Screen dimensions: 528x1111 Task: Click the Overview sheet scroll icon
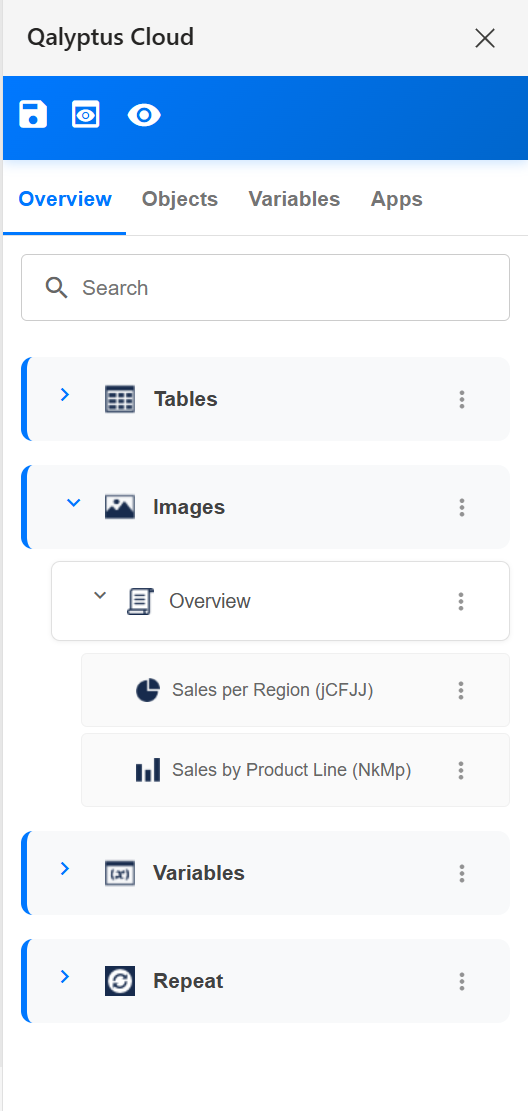coord(140,602)
